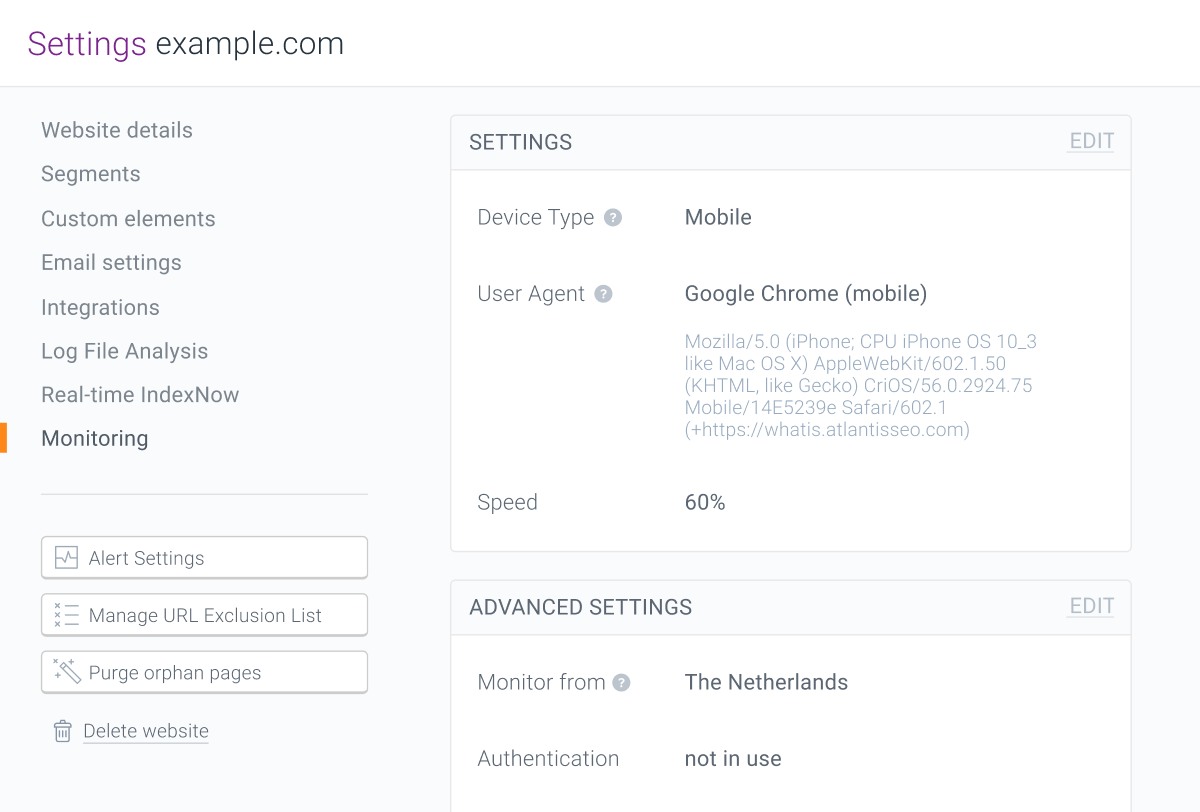Show help for Device Type

pyautogui.click(x=613, y=217)
